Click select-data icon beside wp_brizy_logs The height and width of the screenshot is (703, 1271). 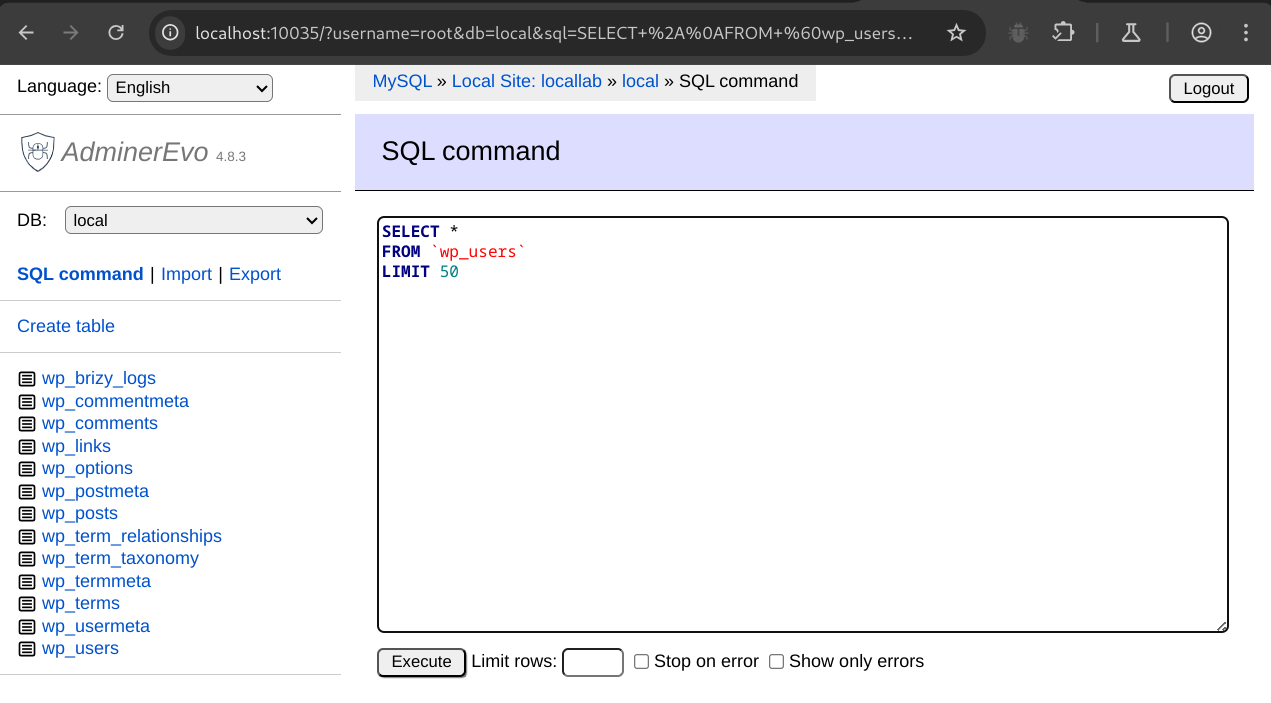point(27,379)
